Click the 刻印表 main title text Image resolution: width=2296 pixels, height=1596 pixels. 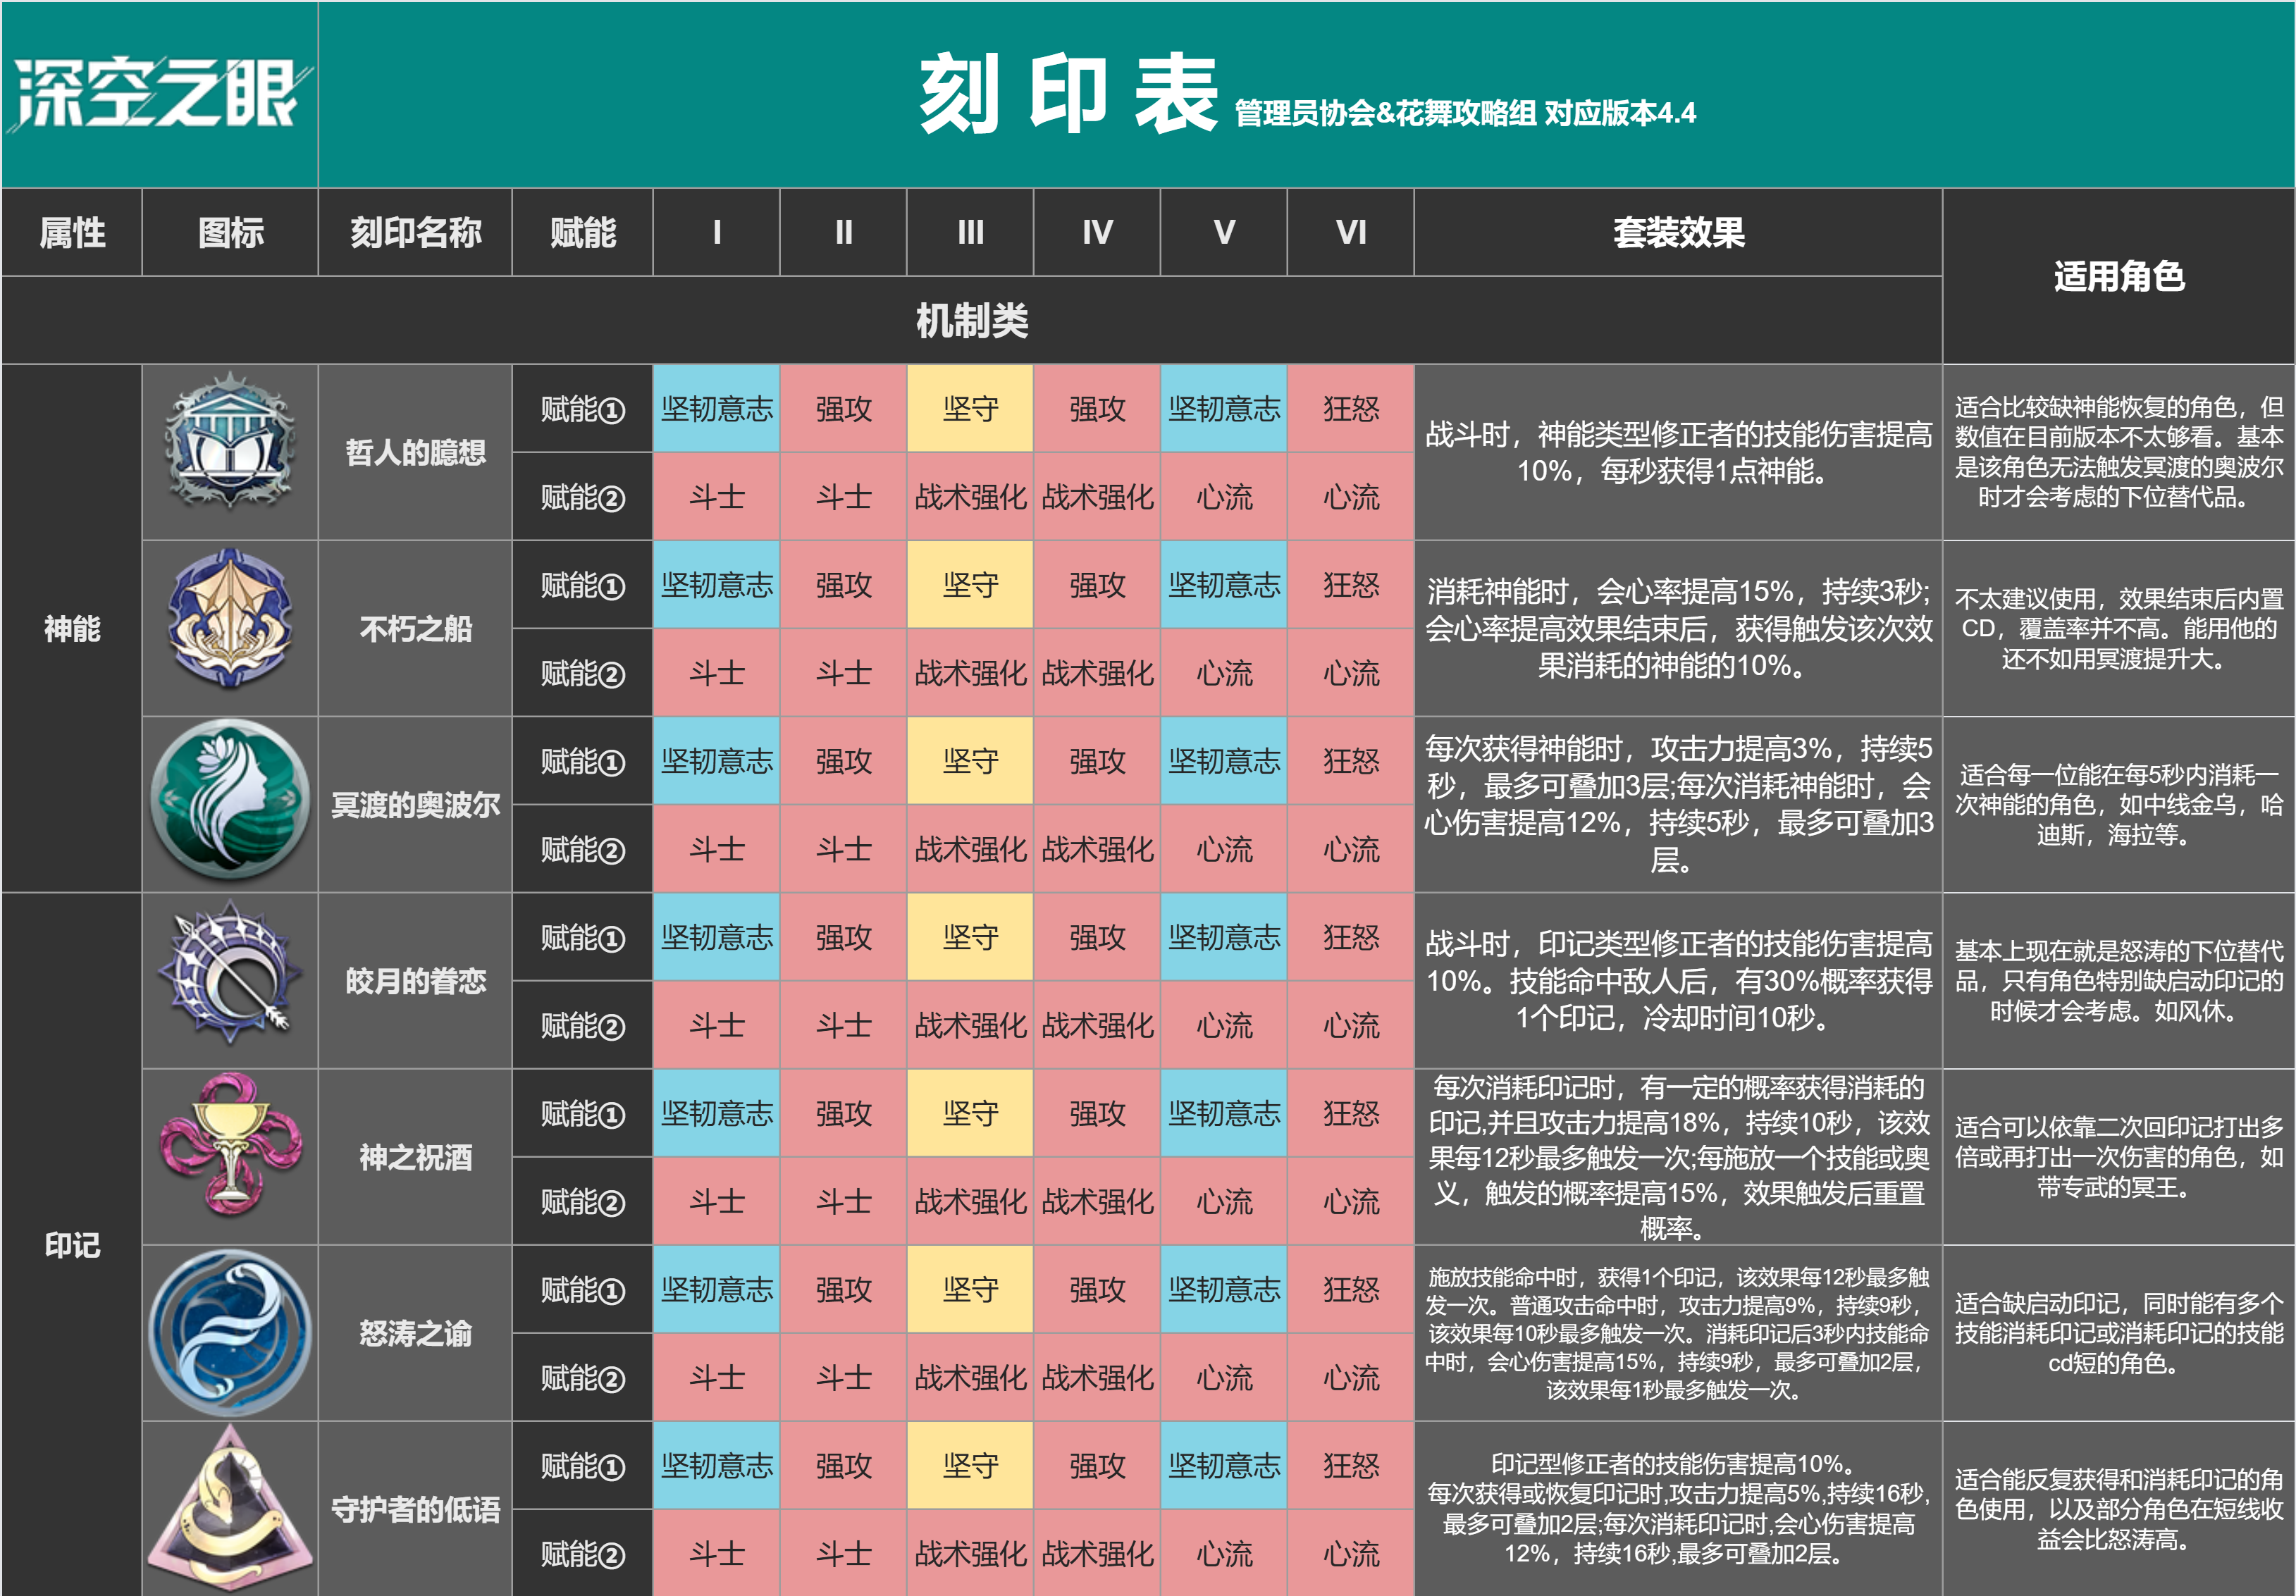[1068, 94]
